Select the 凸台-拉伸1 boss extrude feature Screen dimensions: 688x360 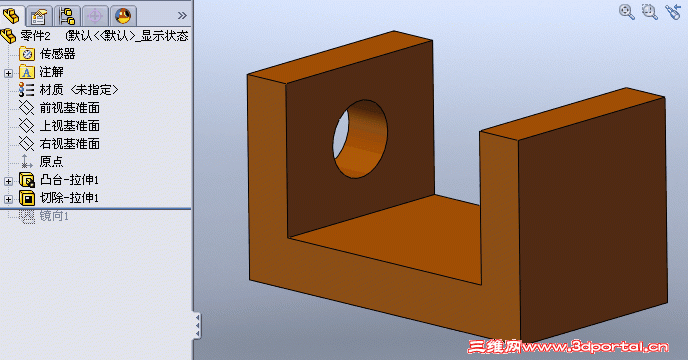click(69, 180)
